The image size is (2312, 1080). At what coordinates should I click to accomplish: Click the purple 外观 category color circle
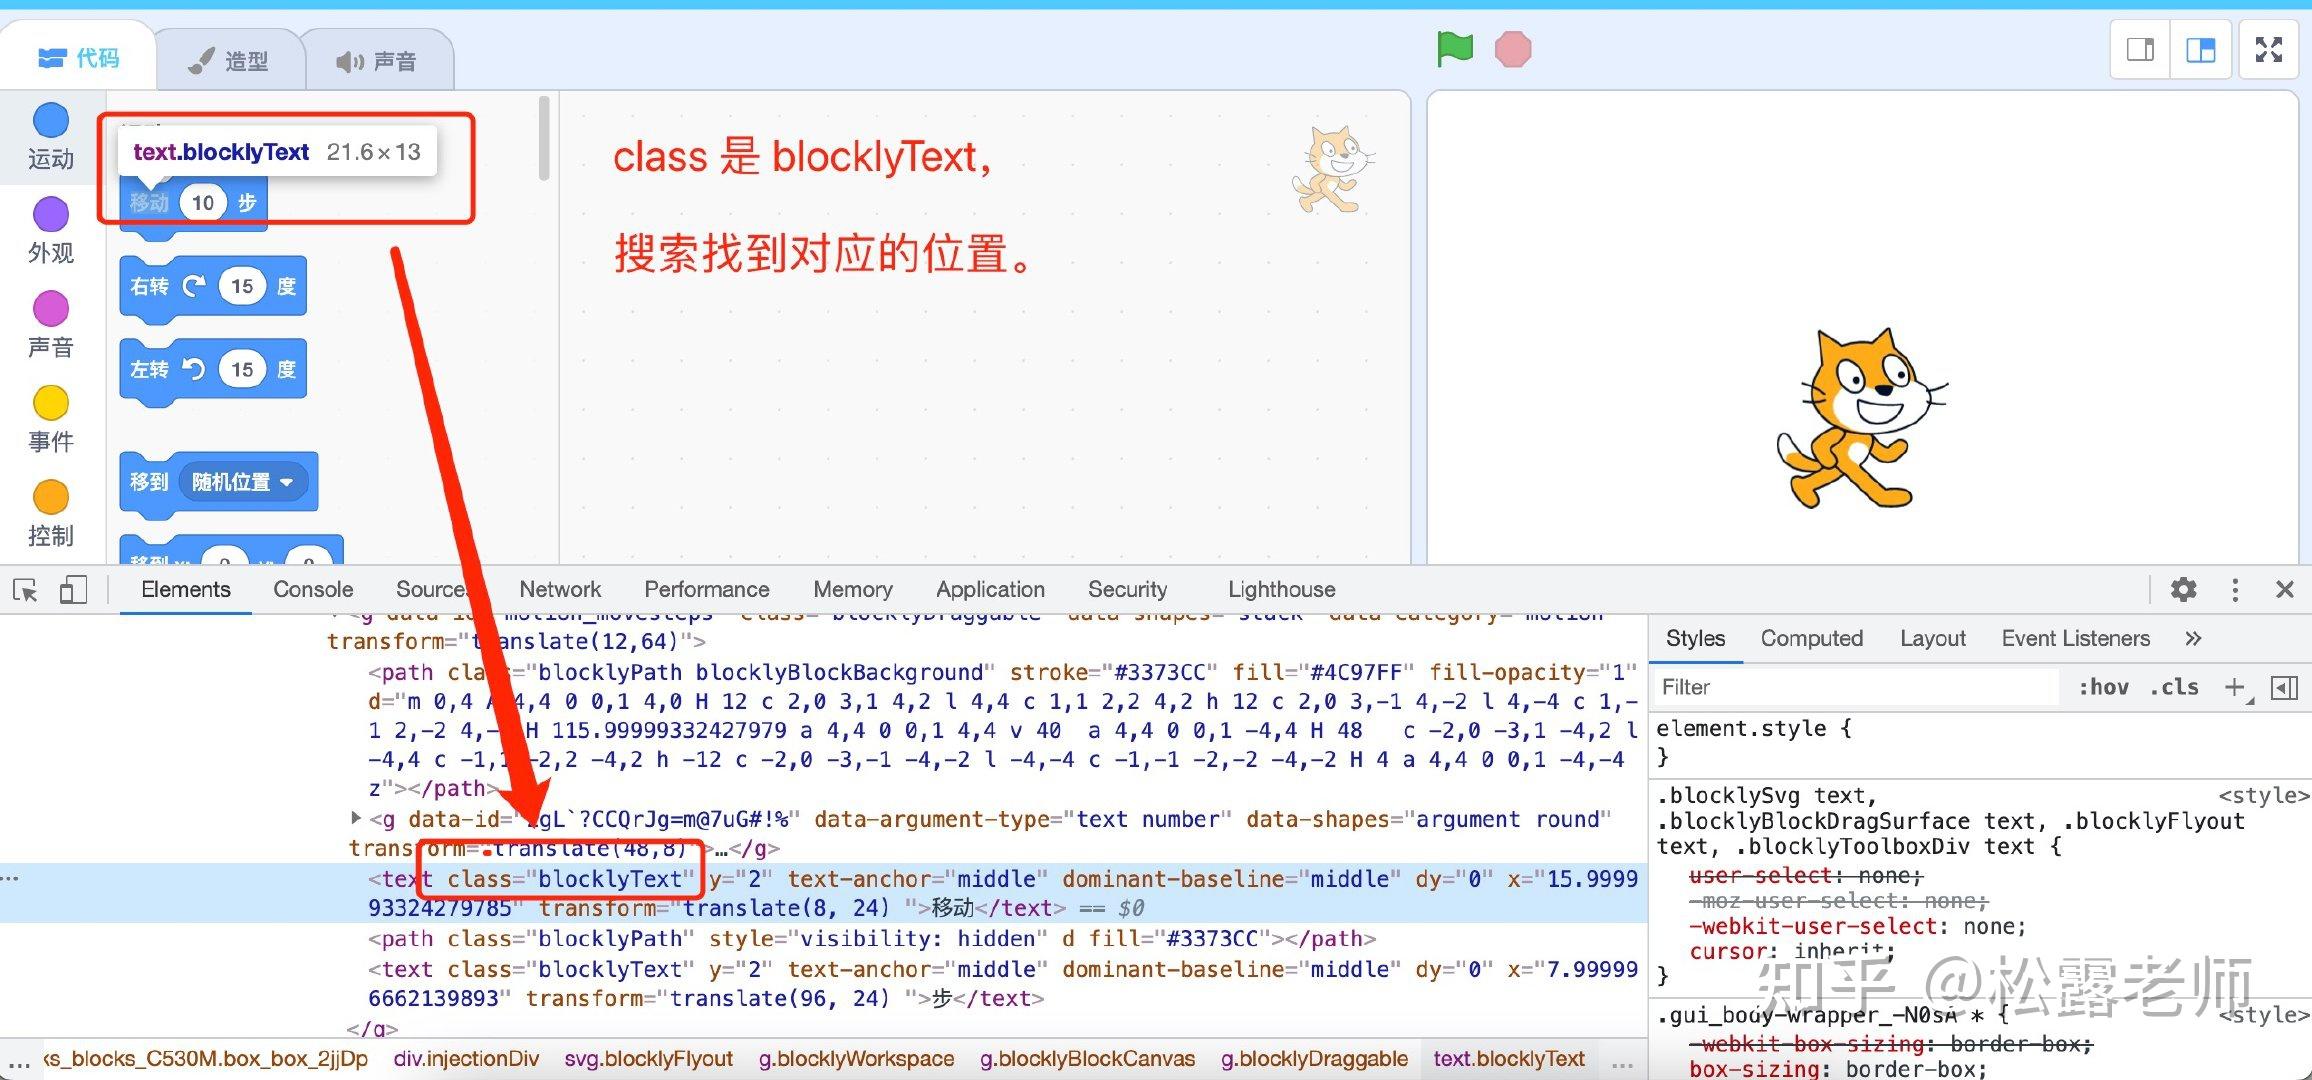50,214
